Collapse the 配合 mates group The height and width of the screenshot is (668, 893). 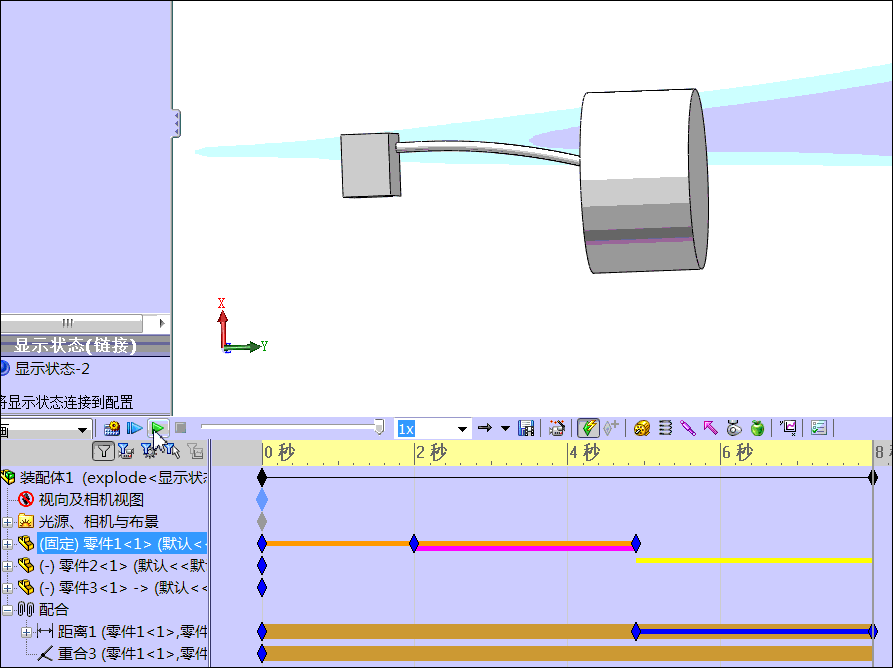pos(8,610)
